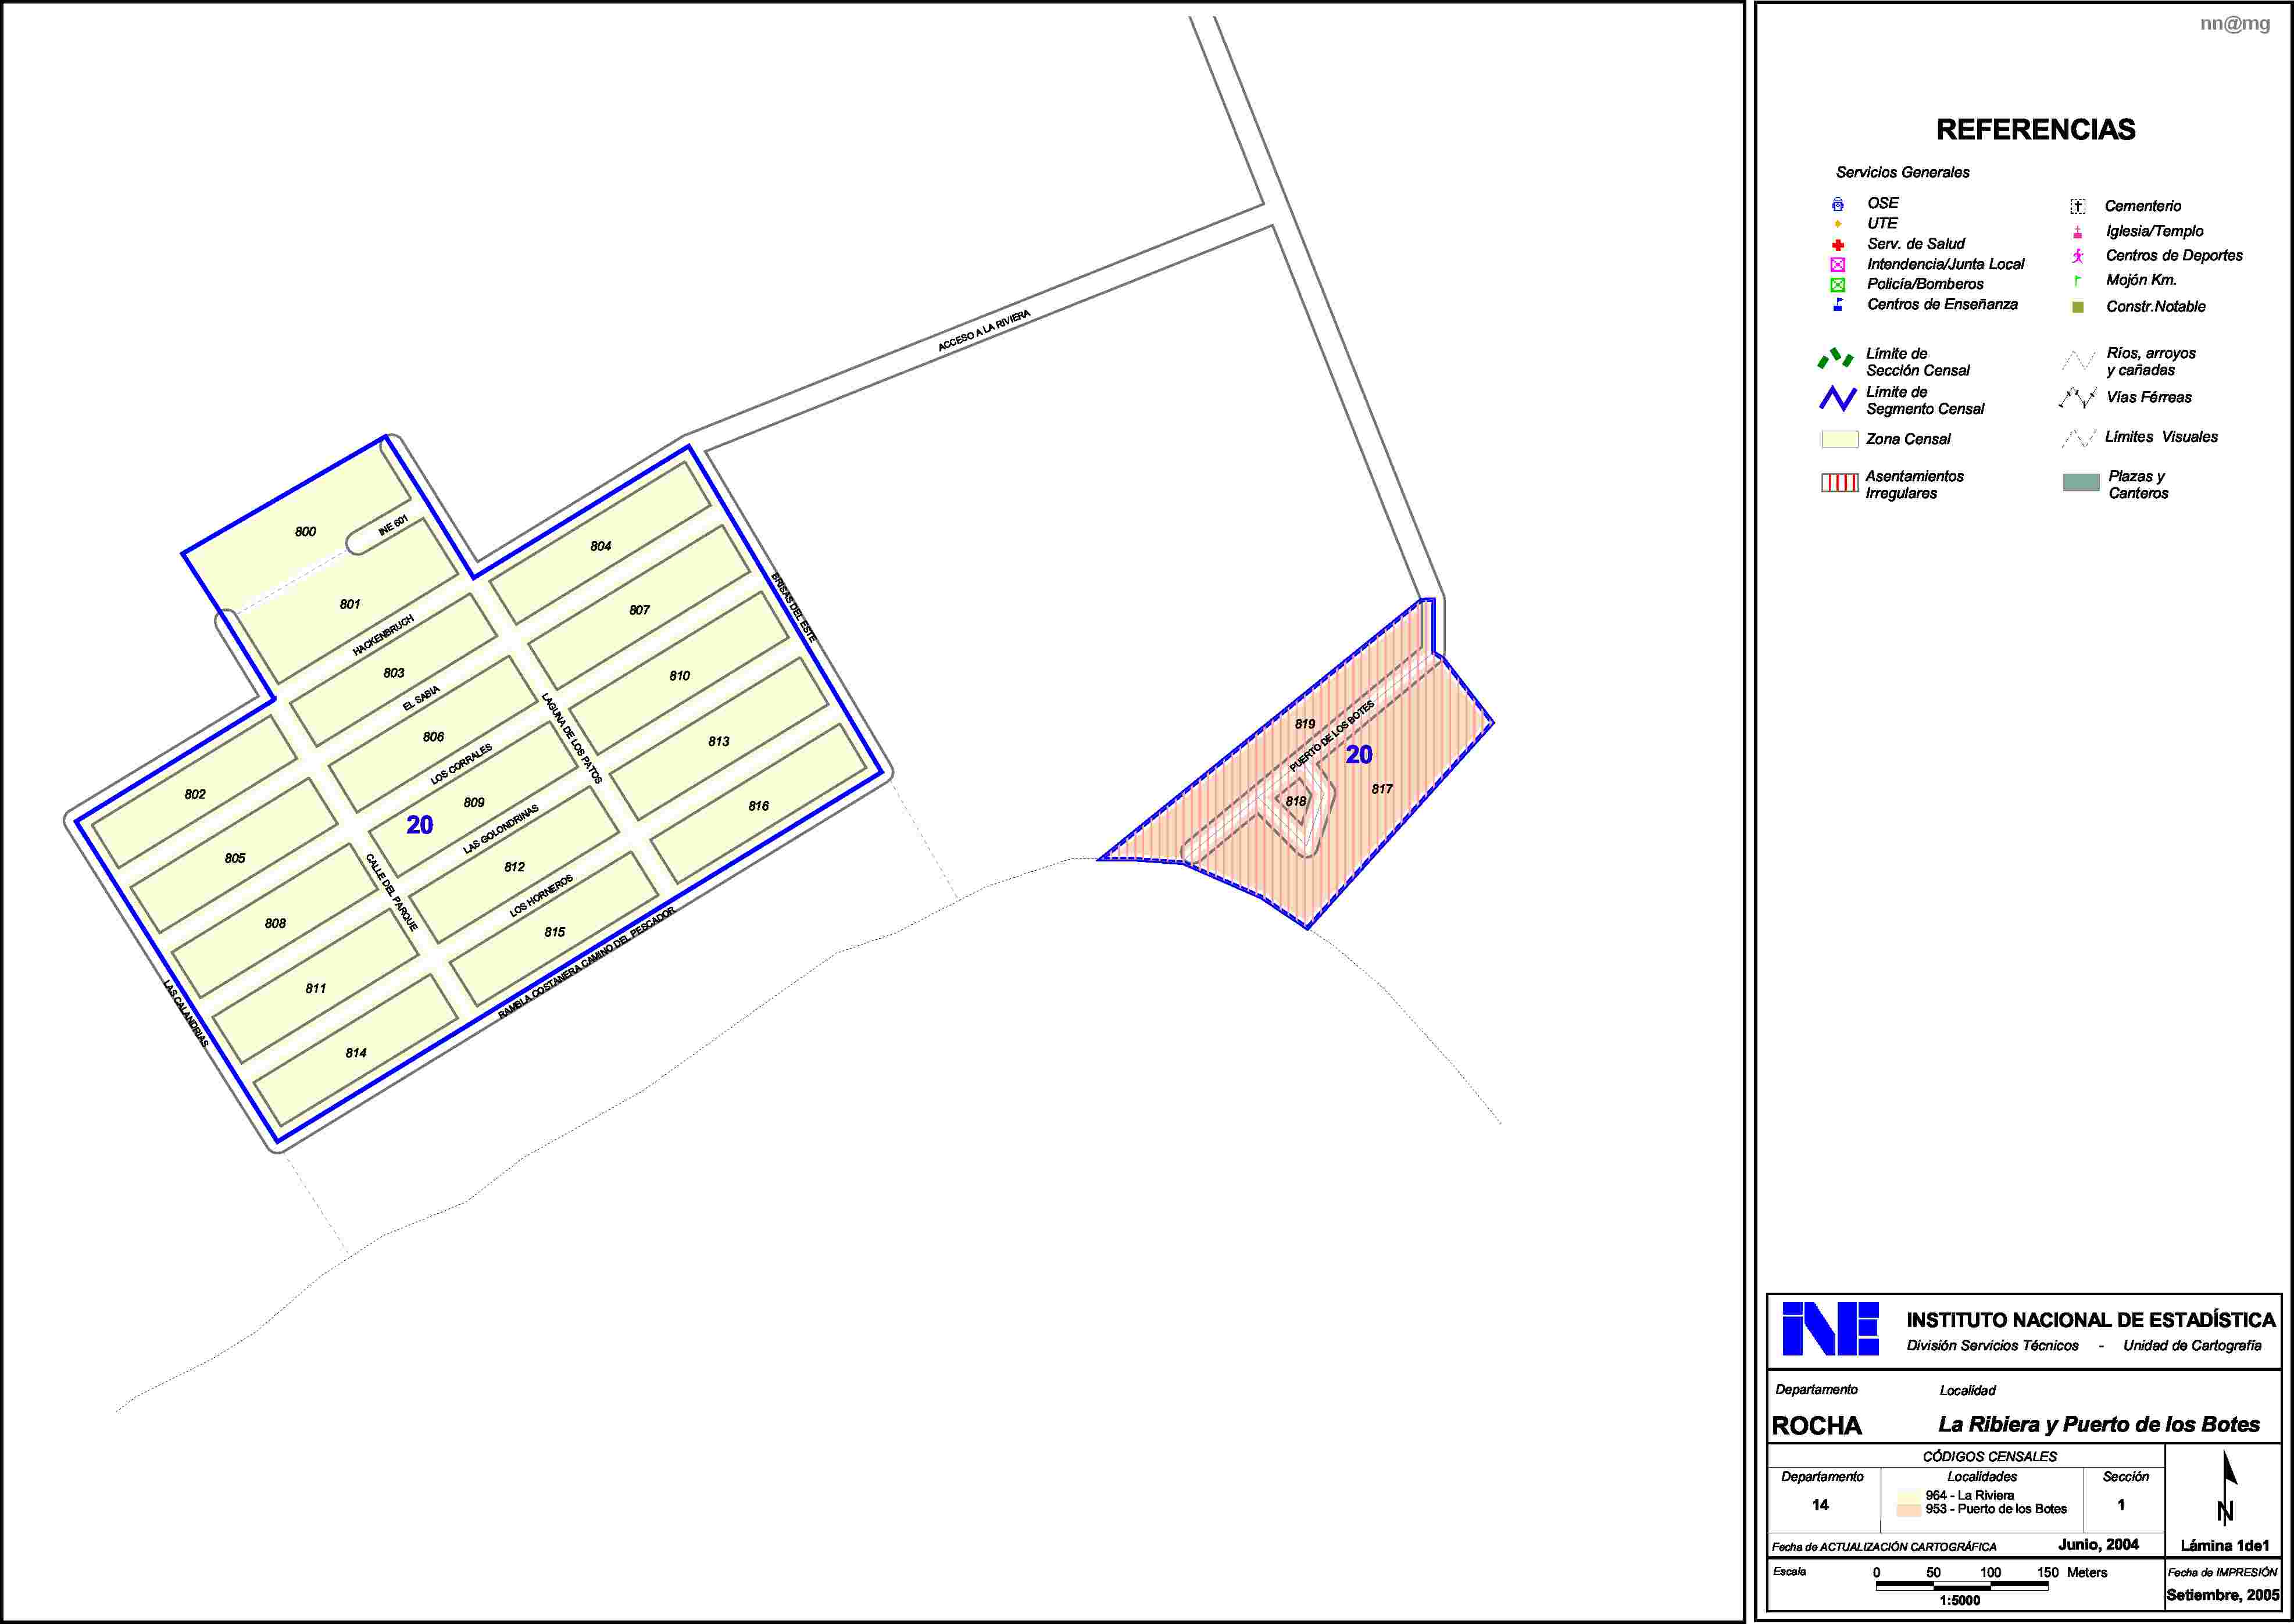Click the red cross Serv. de Salud symbol

1837,245
